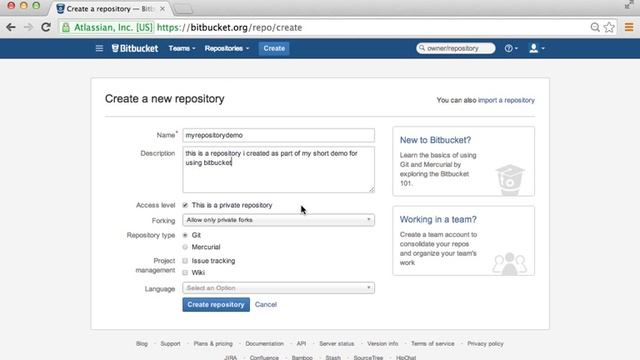Reload the page with the refresh icon
This screenshot has height=360, width=640.
pyautogui.click(x=46, y=27)
